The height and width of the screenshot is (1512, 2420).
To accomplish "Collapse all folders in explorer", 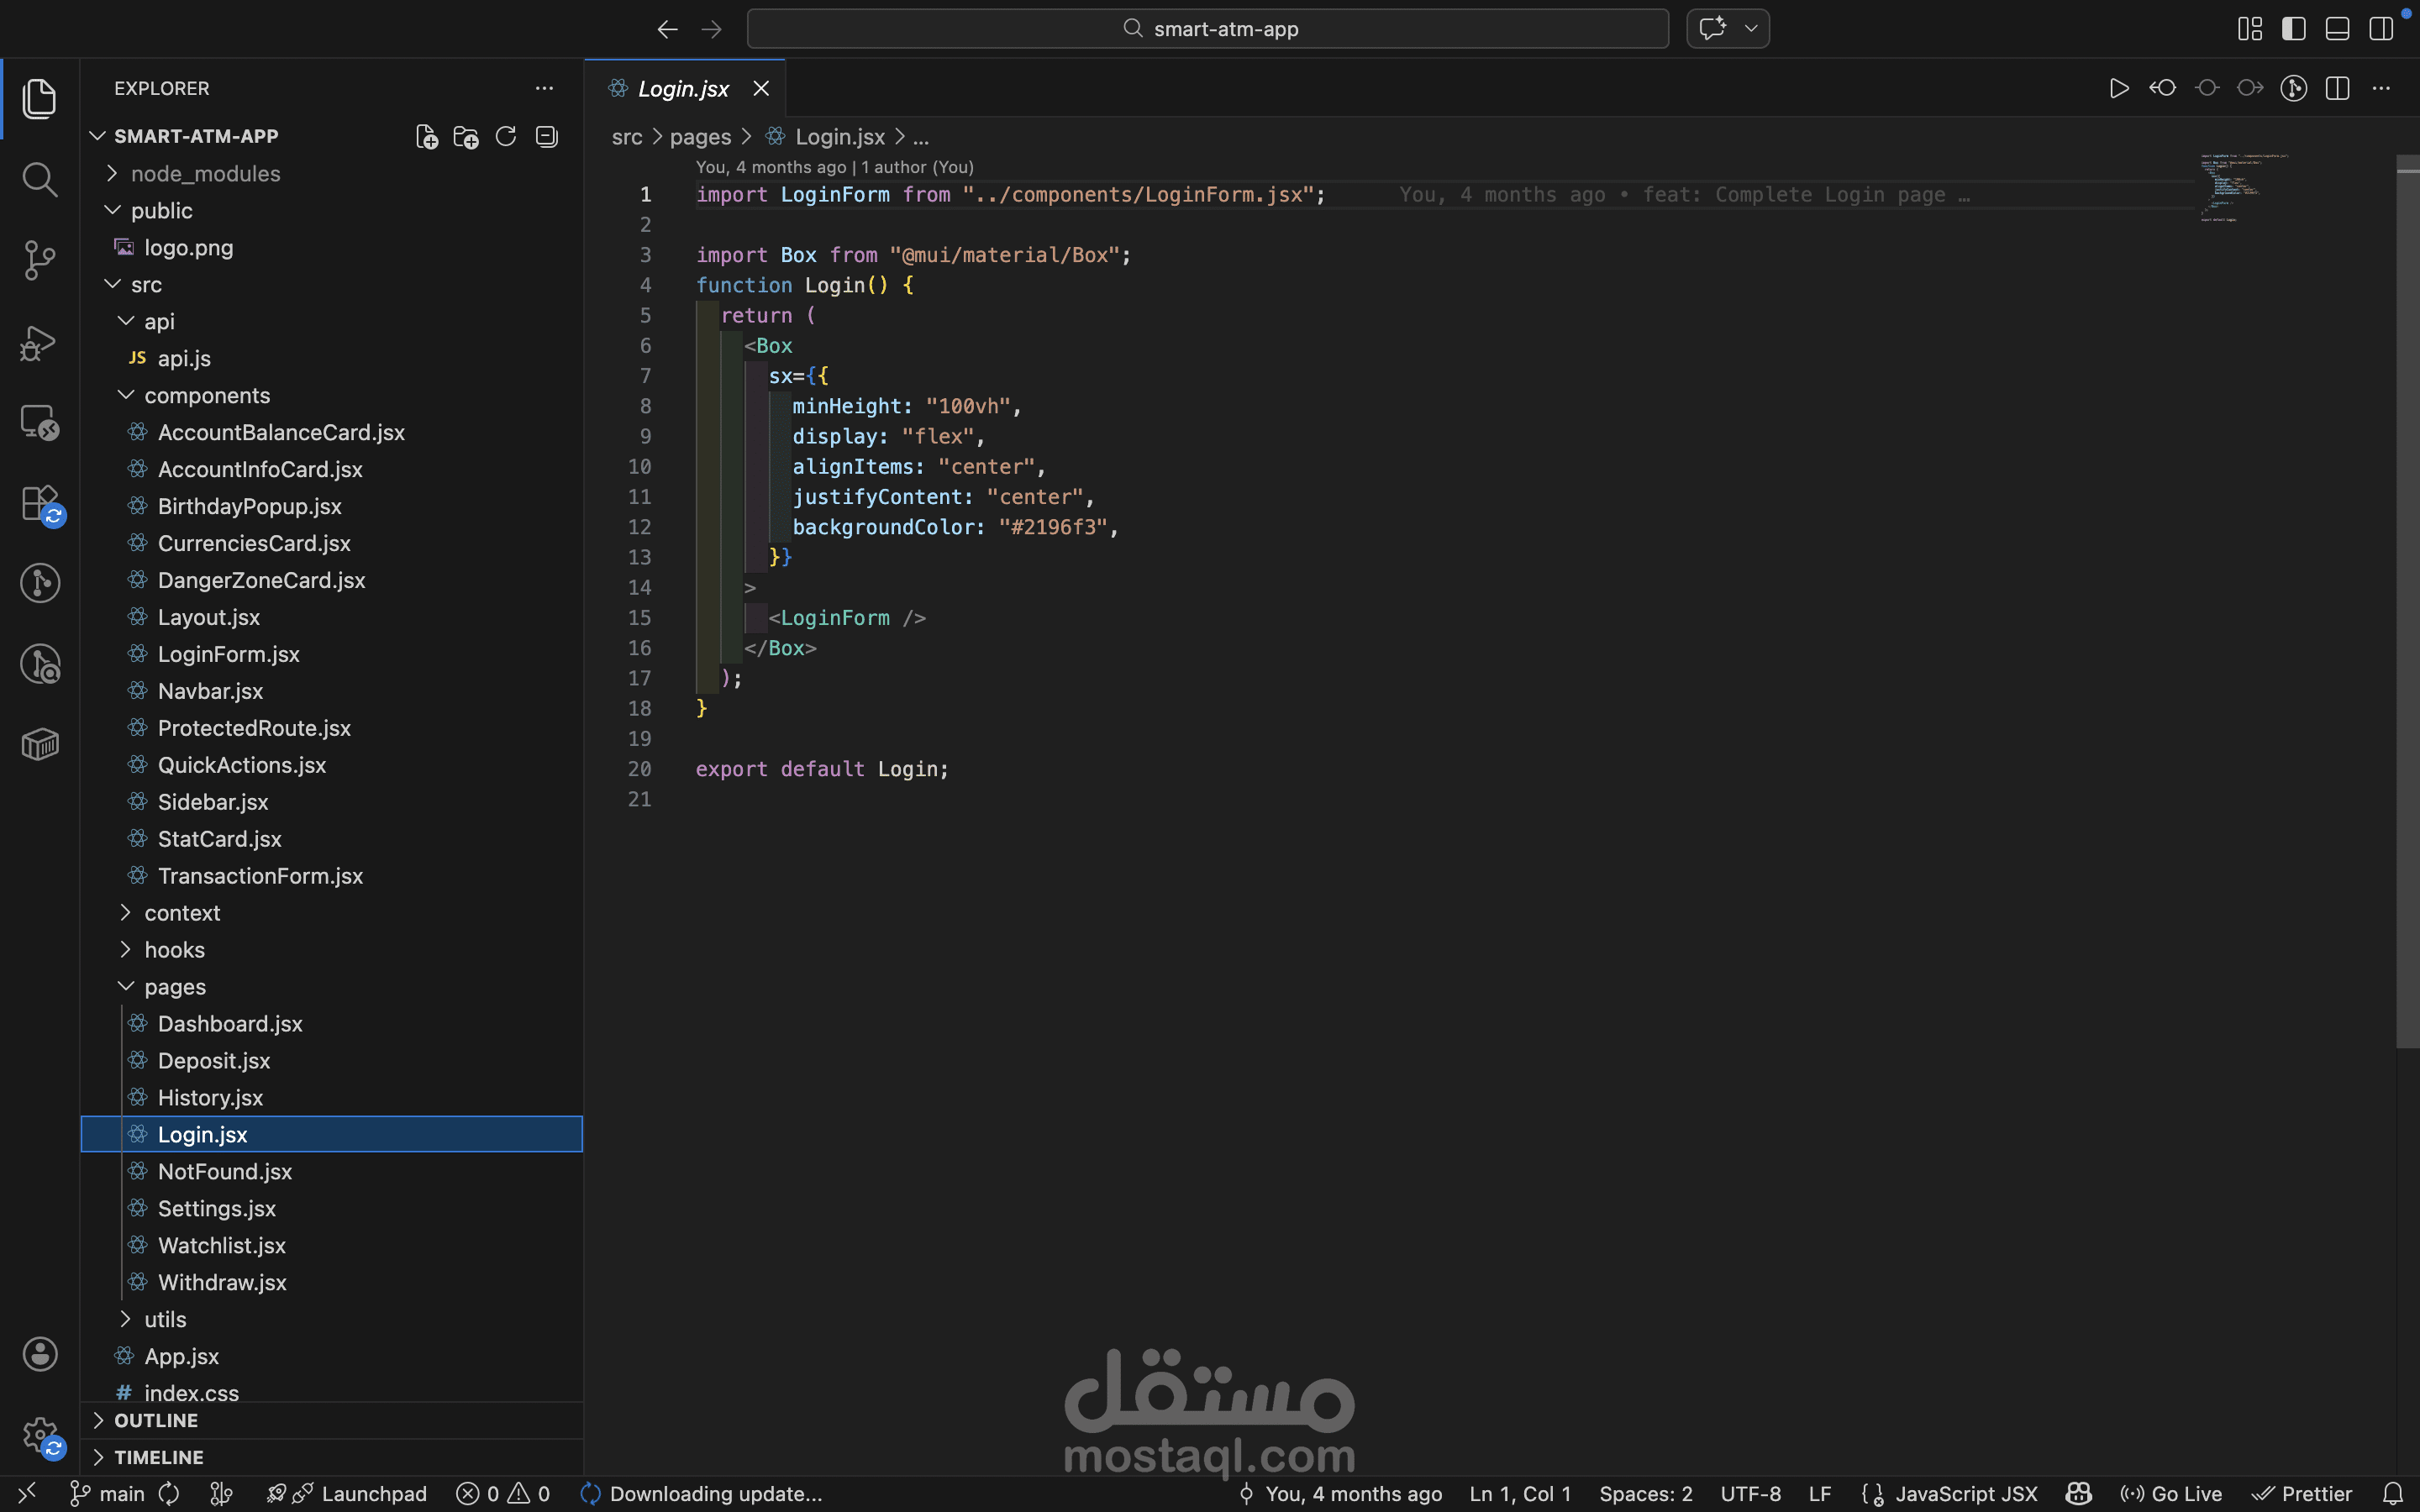I will click(546, 137).
